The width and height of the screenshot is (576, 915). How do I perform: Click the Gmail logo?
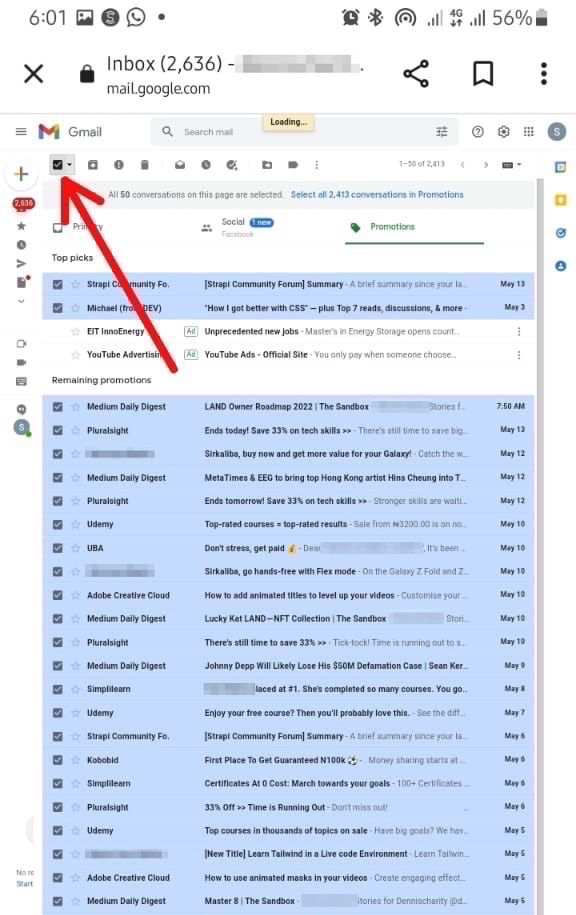coord(70,132)
